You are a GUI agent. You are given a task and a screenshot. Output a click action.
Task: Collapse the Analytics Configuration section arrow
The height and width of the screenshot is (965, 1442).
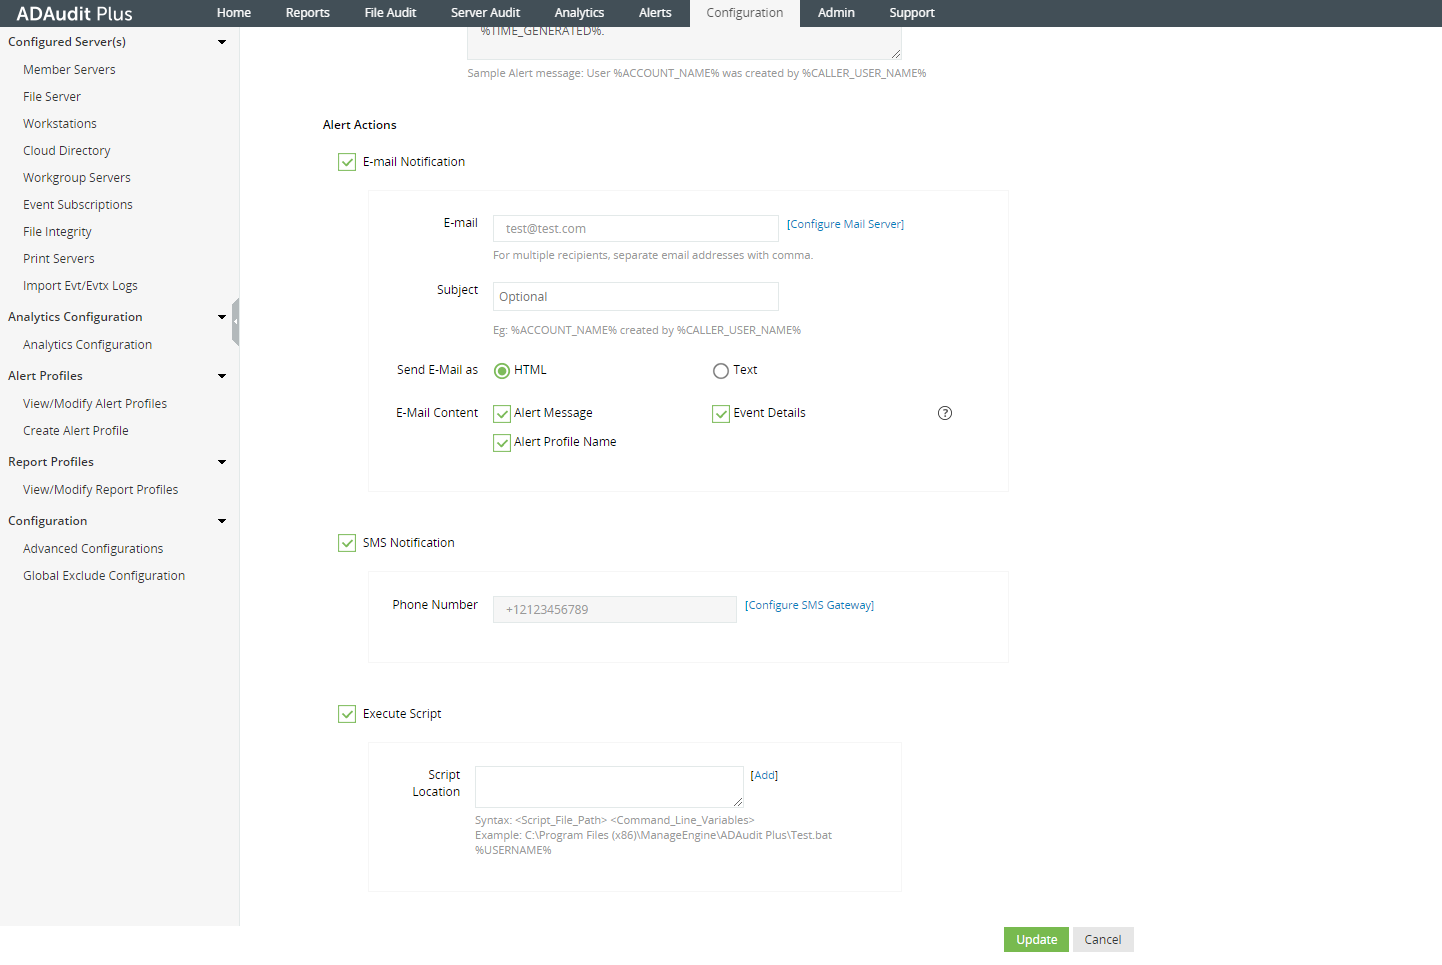click(222, 317)
